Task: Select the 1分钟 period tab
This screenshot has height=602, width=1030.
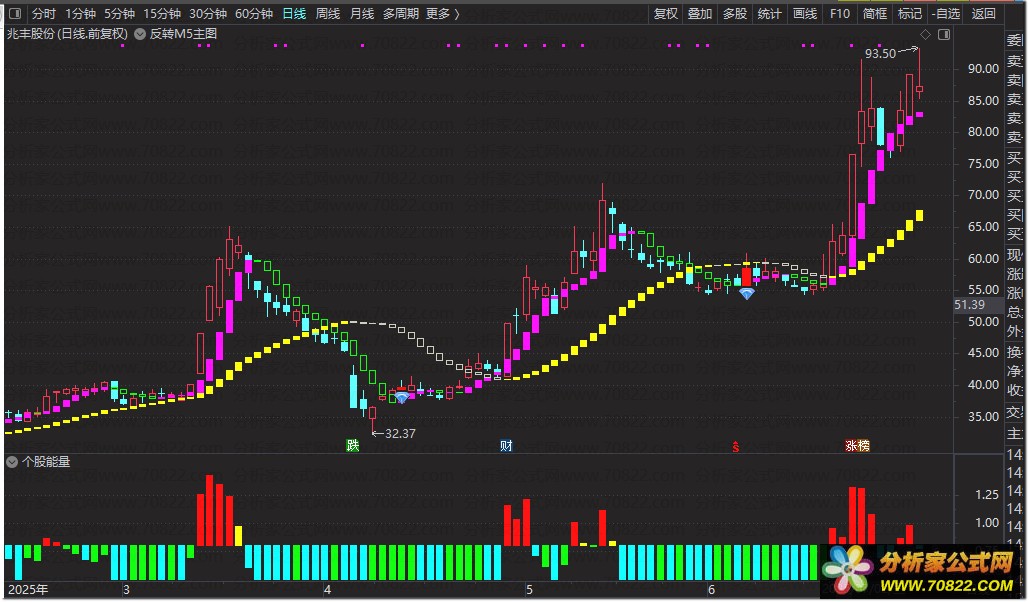Action: click(80, 13)
